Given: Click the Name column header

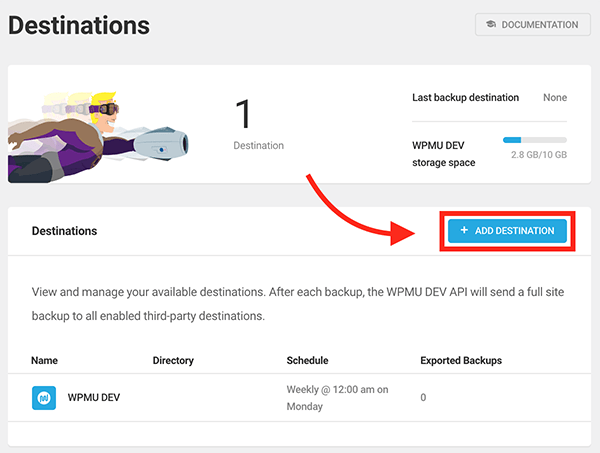Looking at the screenshot, I should [45, 360].
